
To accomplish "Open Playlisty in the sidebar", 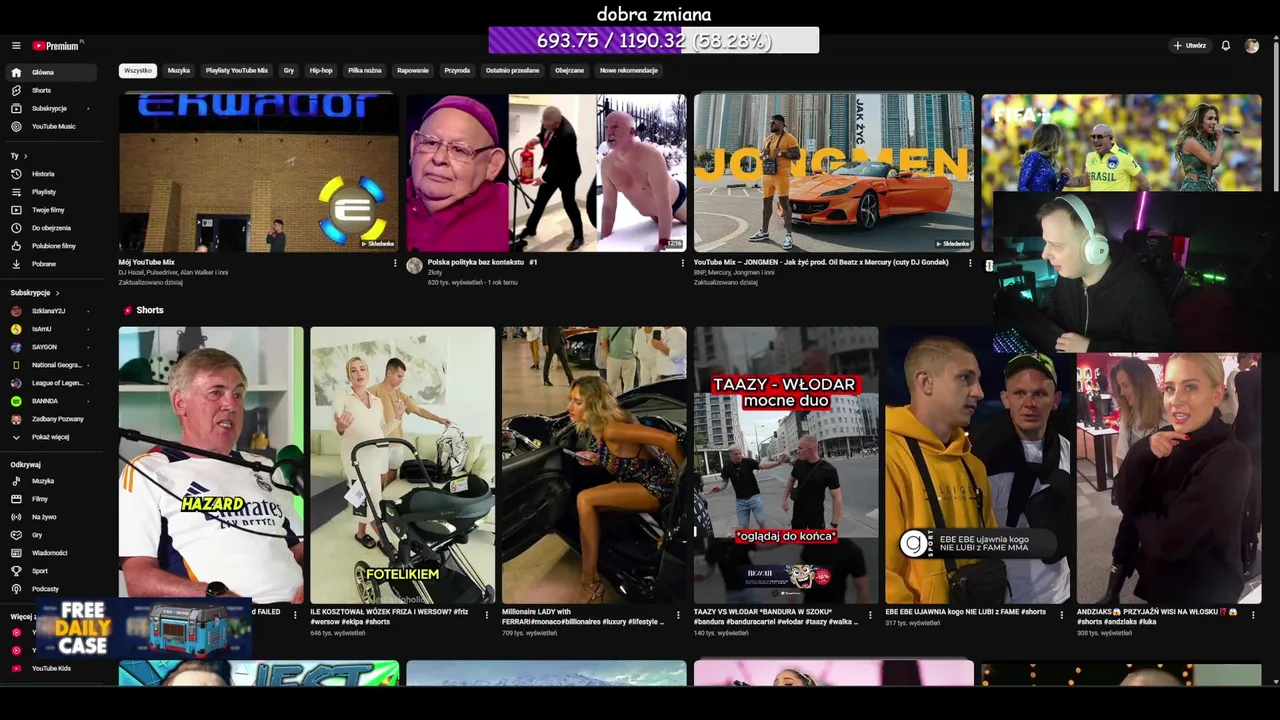I will (52, 192).
